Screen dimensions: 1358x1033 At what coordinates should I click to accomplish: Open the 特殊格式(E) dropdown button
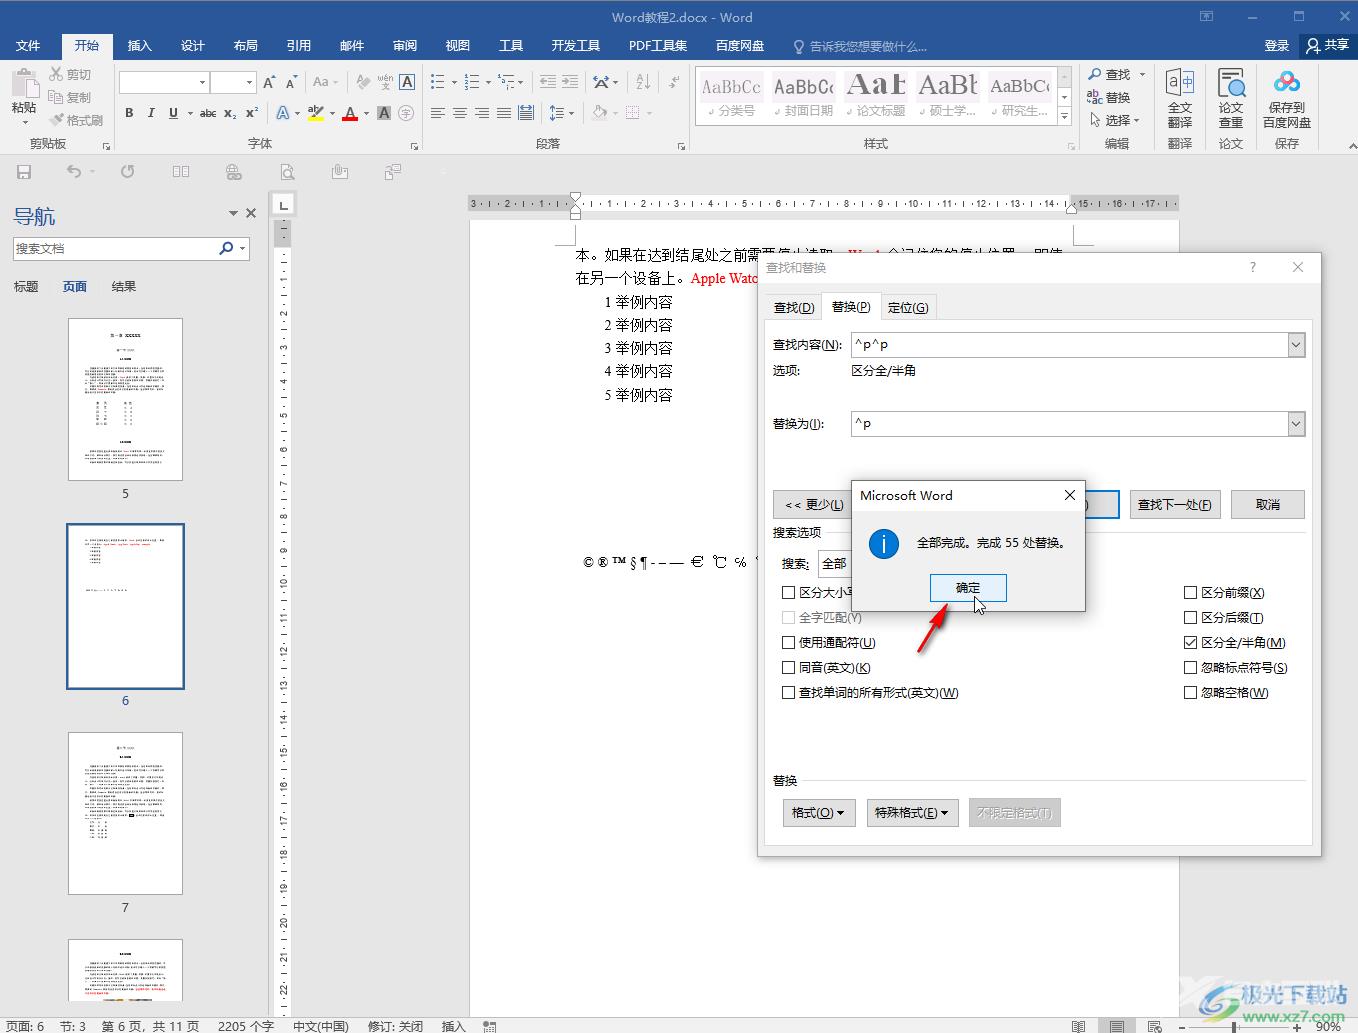point(912,813)
